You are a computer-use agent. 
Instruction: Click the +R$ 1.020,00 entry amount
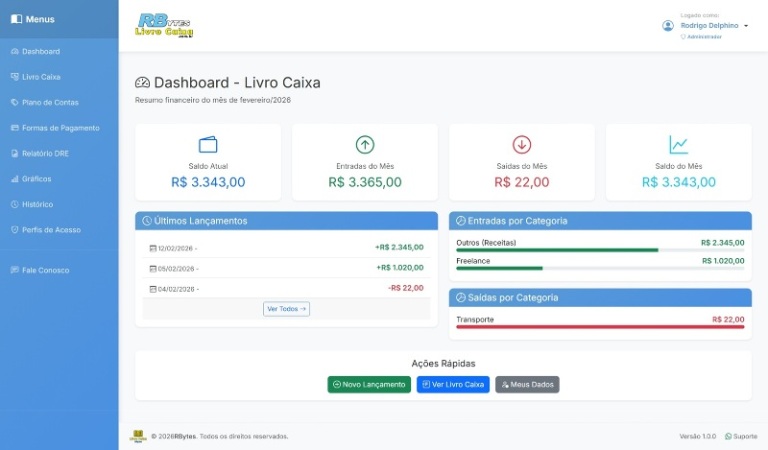[x=400, y=268]
